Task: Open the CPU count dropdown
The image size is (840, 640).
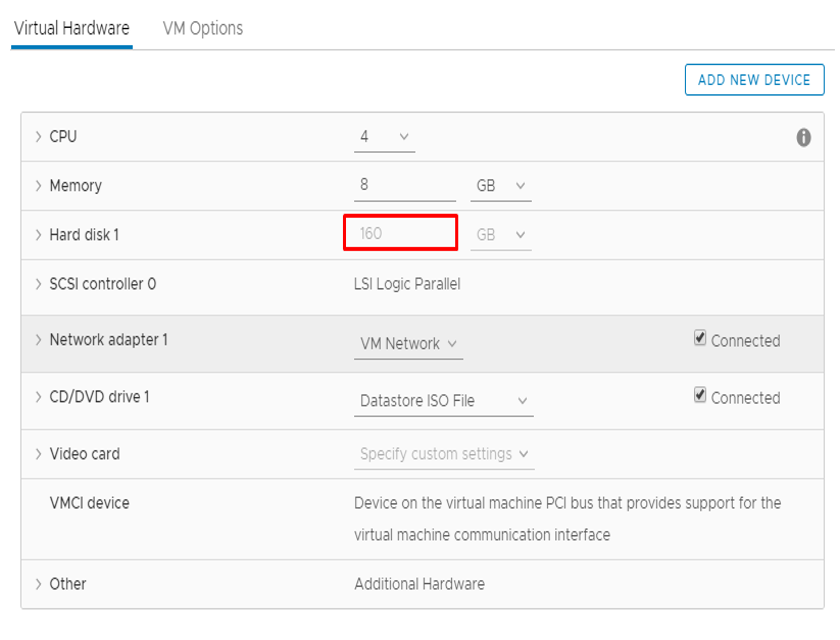Action: 385,137
